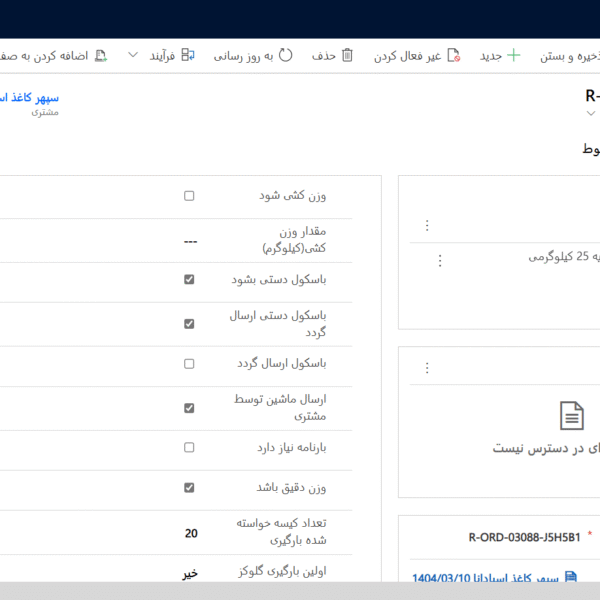
Task: Expand the header chevron below the R- title
Action: click(x=590, y=115)
